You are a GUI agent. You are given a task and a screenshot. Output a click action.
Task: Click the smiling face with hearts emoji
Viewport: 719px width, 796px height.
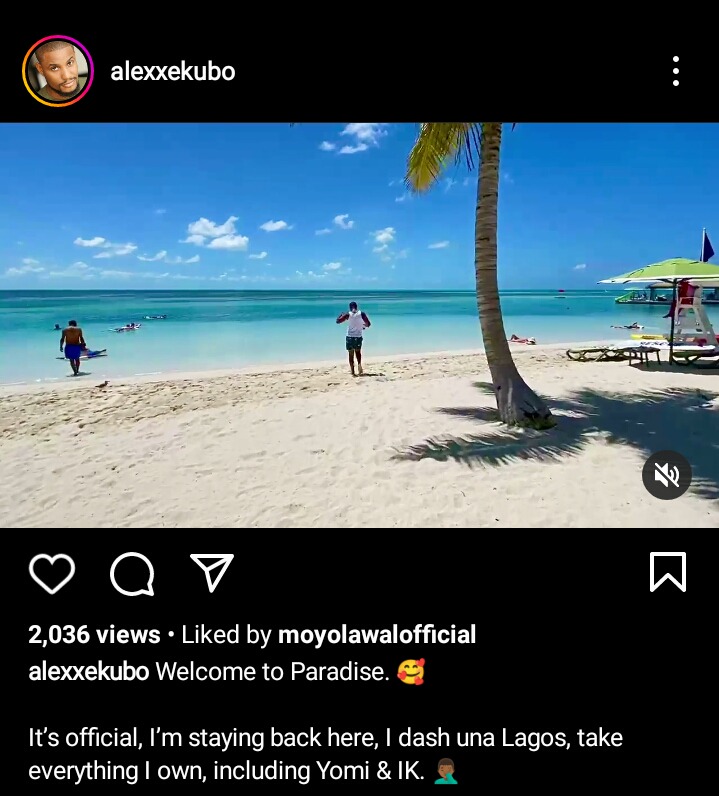click(x=411, y=672)
